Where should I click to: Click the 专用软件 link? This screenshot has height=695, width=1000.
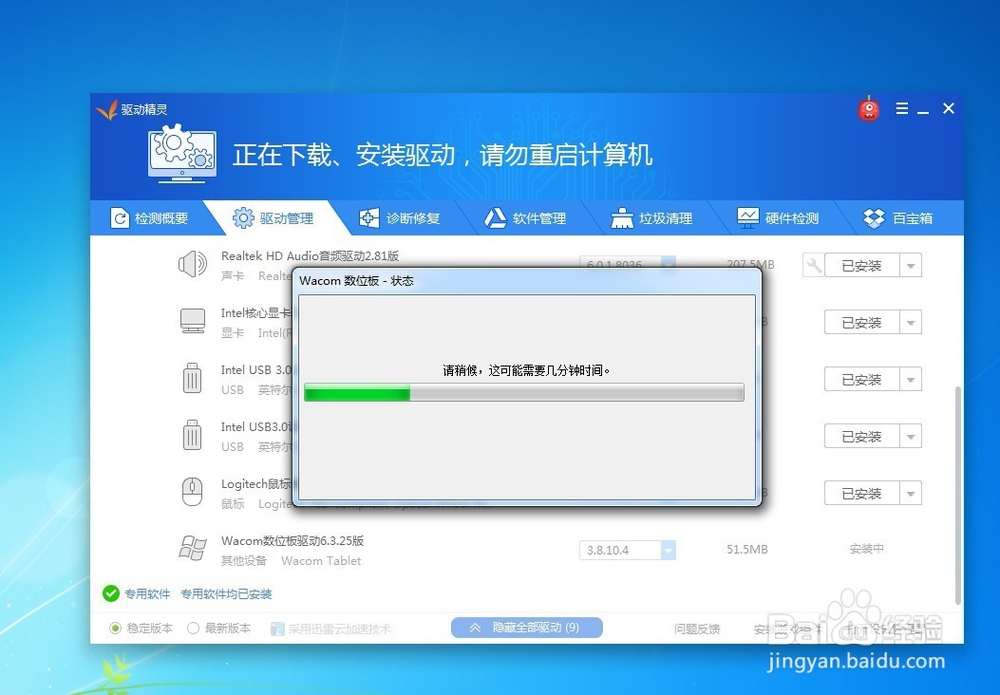(x=147, y=594)
